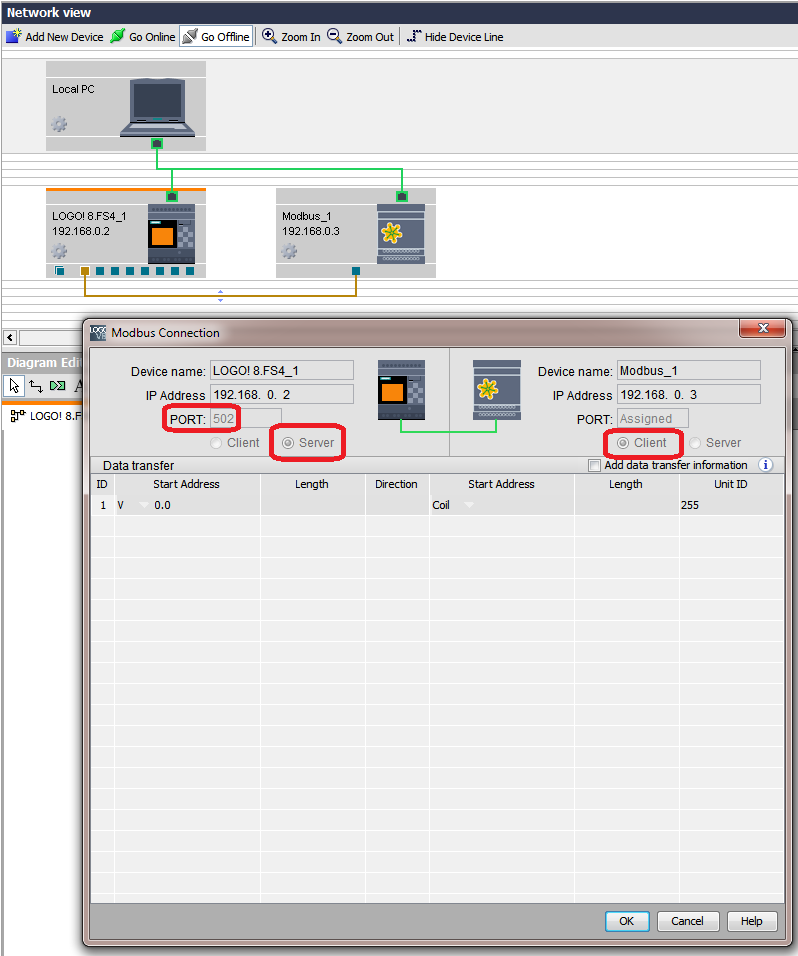The width and height of the screenshot is (798, 956).
Task: Select LOGO! 8.F tree item in diagram editor
Action: pos(46,416)
